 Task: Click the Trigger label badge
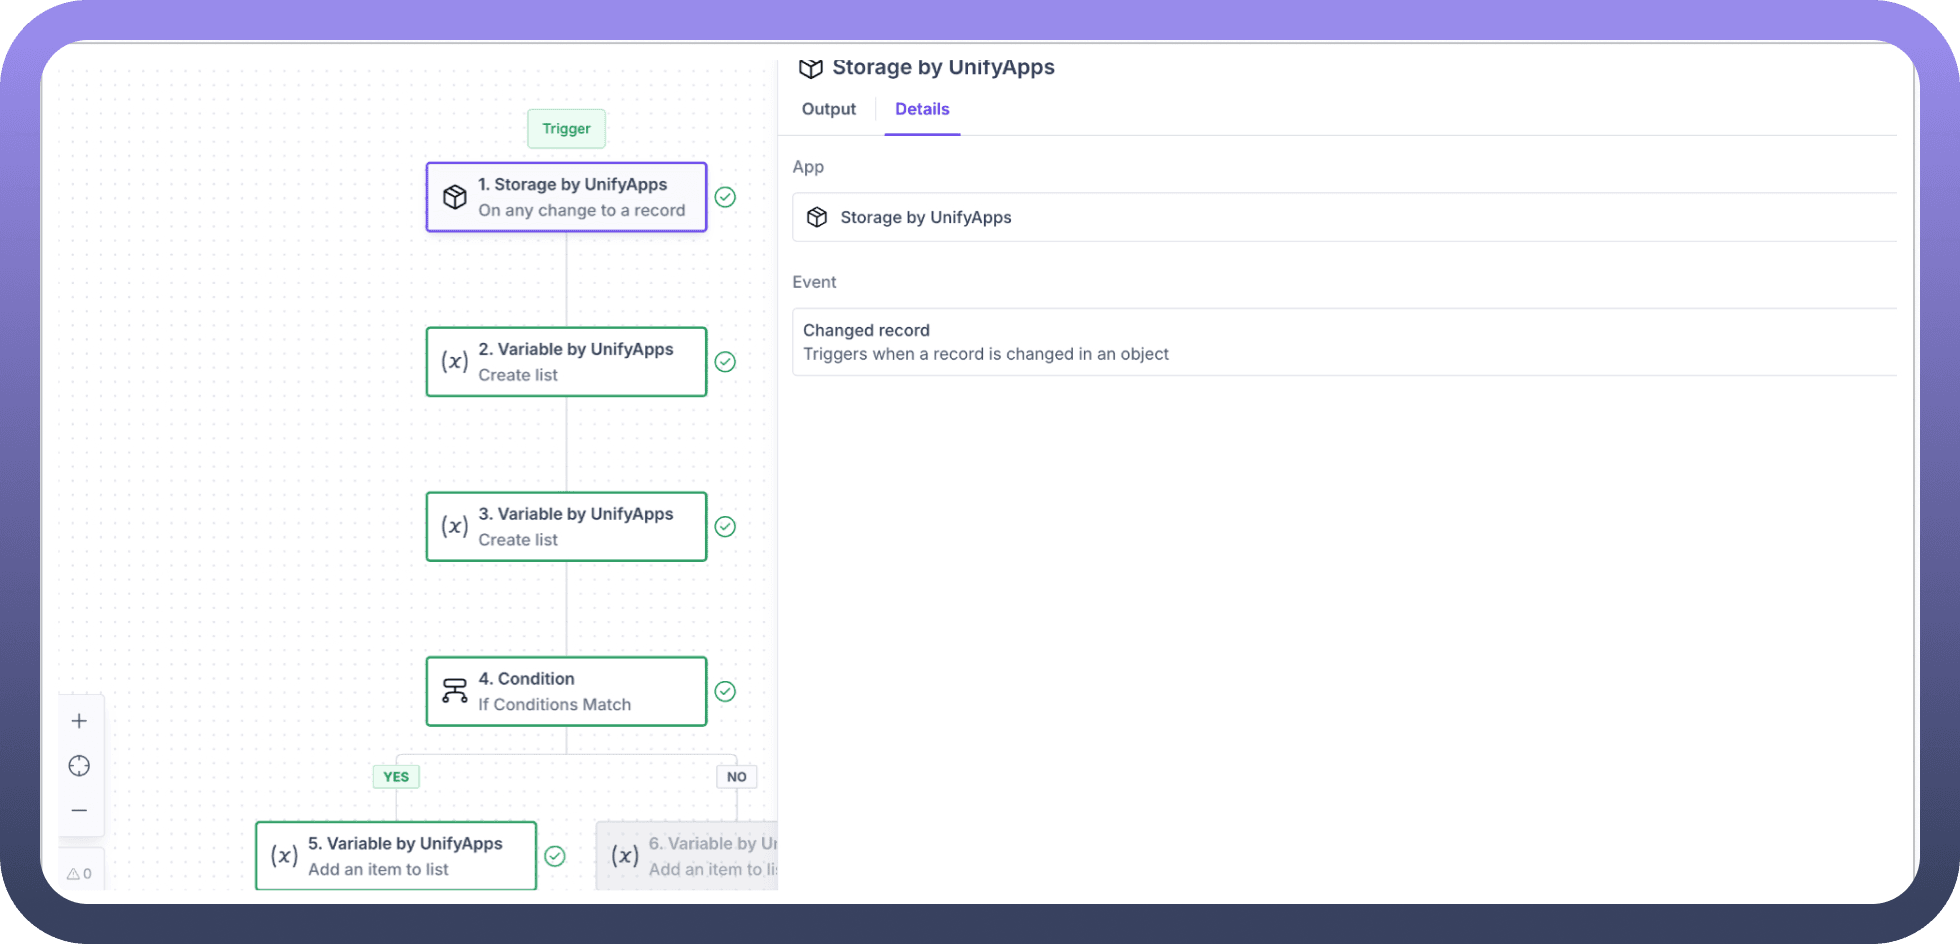(566, 129)
